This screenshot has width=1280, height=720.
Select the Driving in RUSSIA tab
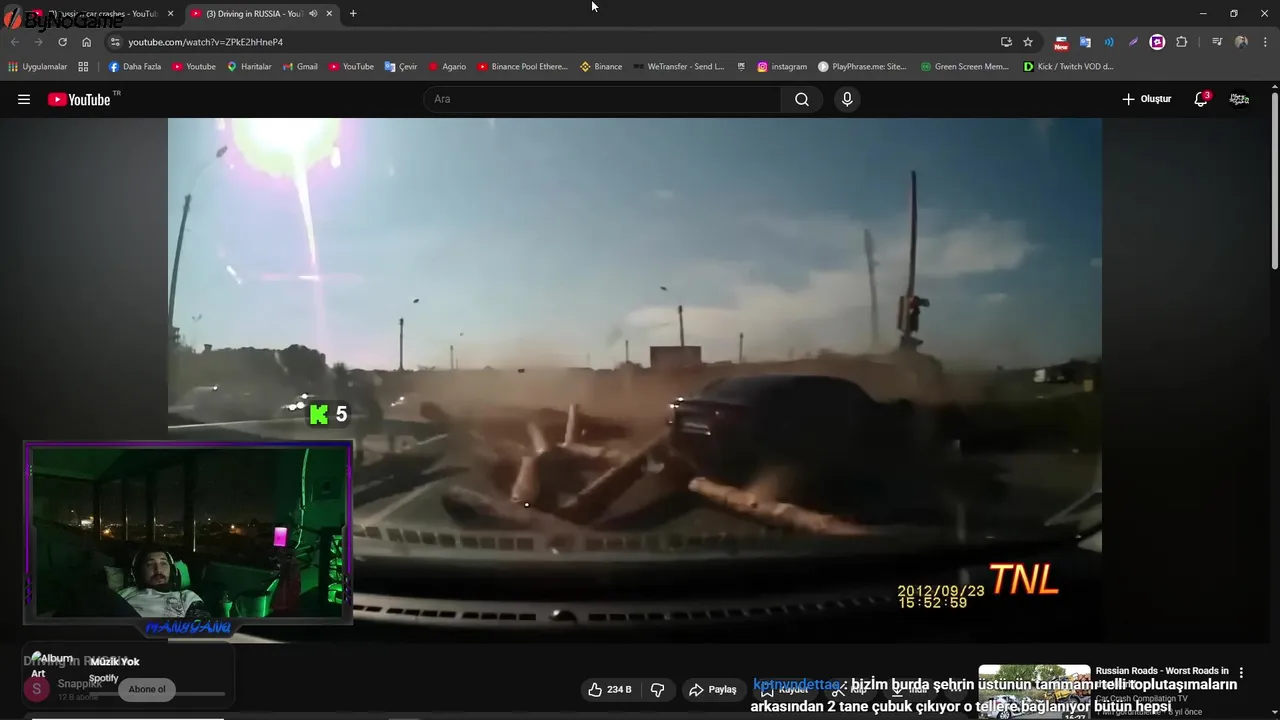point(255,14)
